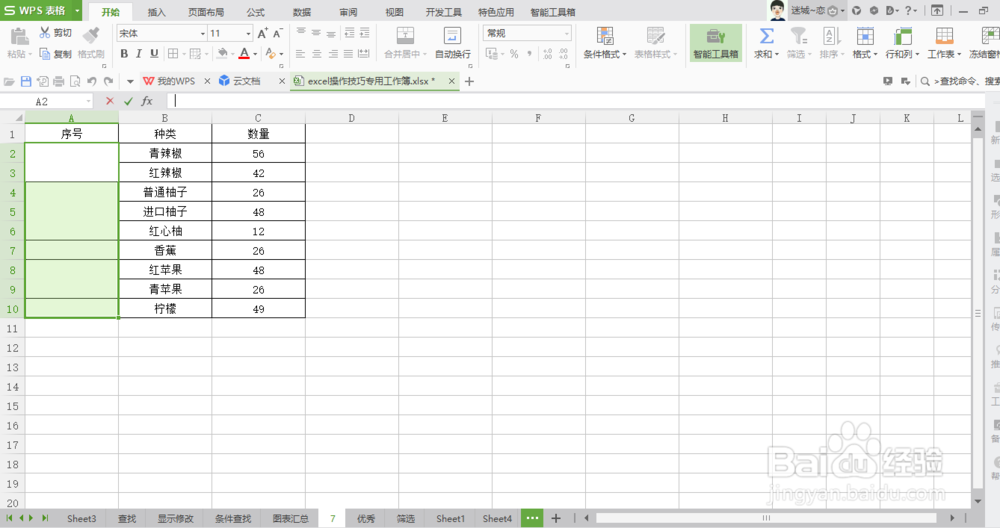The height and width of the screenshot is (528, 1000).
Task: Open the Format cells menu icon
Action: 865,36
